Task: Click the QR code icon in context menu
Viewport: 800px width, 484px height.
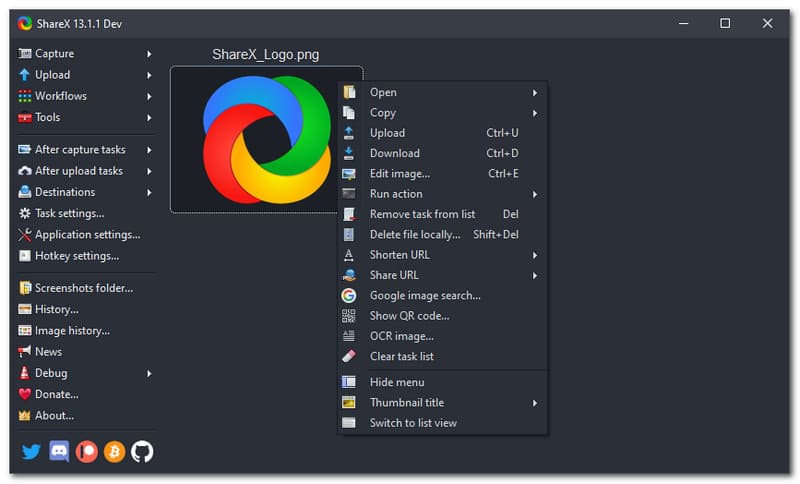Action: pyautogui.click(x=349, y=316)
